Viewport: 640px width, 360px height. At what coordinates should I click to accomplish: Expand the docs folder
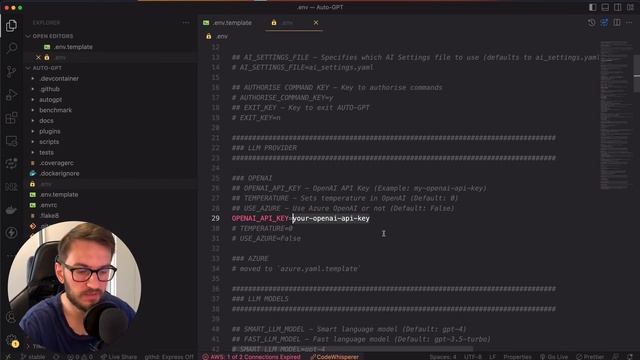coord(46,121)
